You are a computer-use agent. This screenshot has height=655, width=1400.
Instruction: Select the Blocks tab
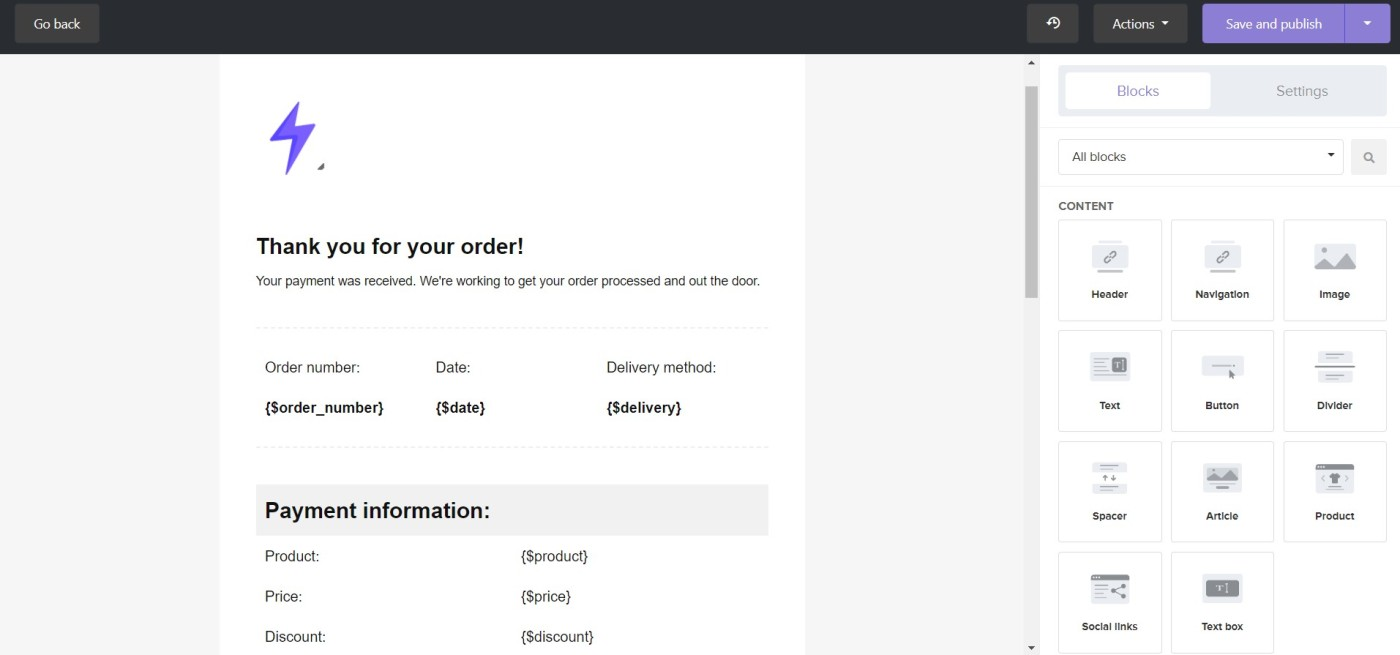point(1138,91)
